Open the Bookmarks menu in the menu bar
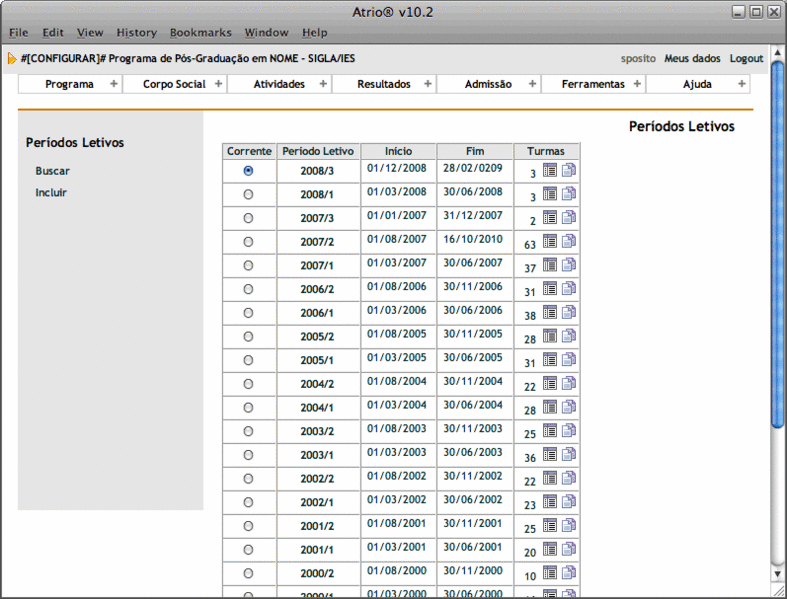The height and width of the screenshot is (599, 787). point(199,33)
